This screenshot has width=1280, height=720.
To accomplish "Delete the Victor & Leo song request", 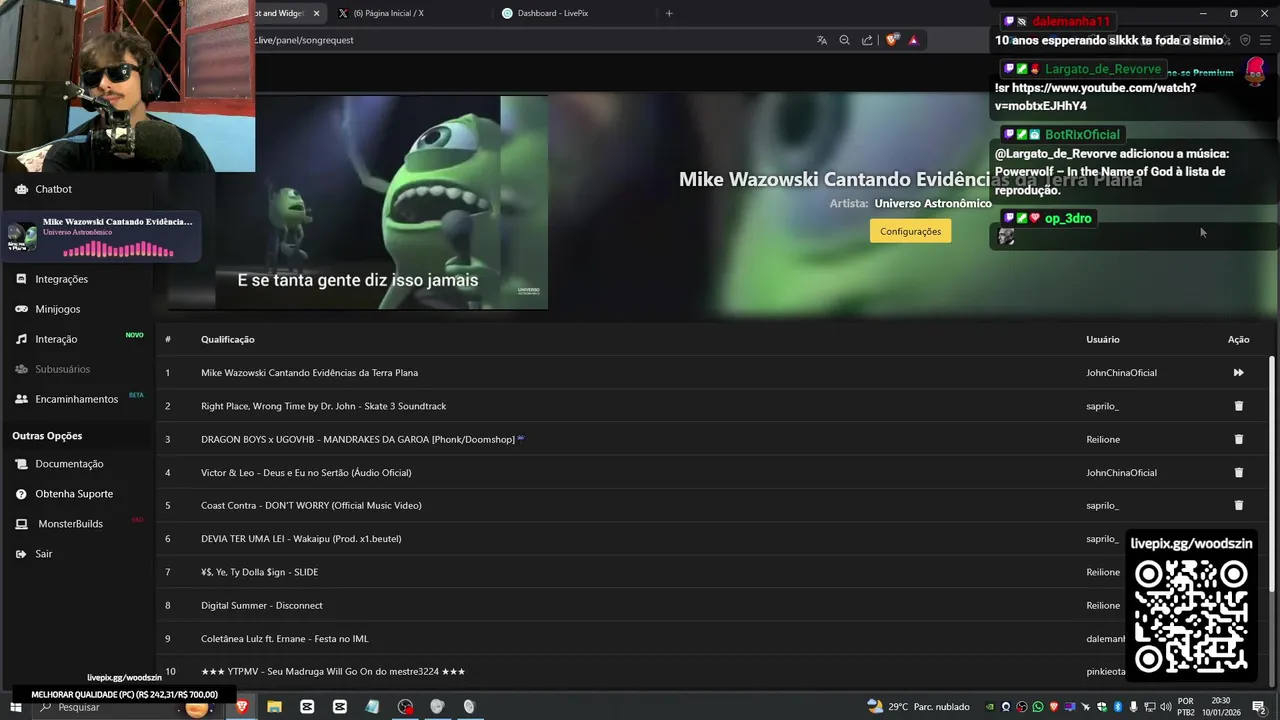I will pos(1238,472).
